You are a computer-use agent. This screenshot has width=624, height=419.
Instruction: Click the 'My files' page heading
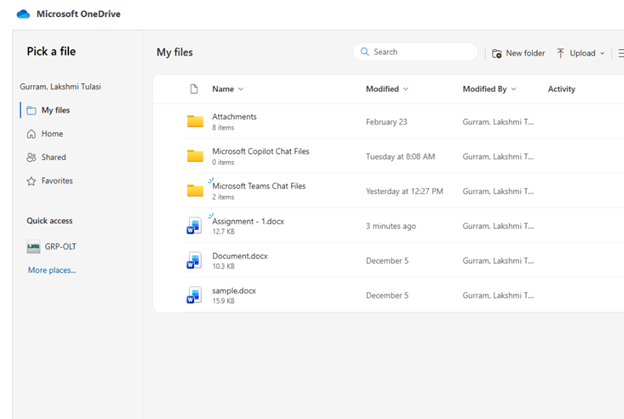pyautogui.click(x=174, y=52)
